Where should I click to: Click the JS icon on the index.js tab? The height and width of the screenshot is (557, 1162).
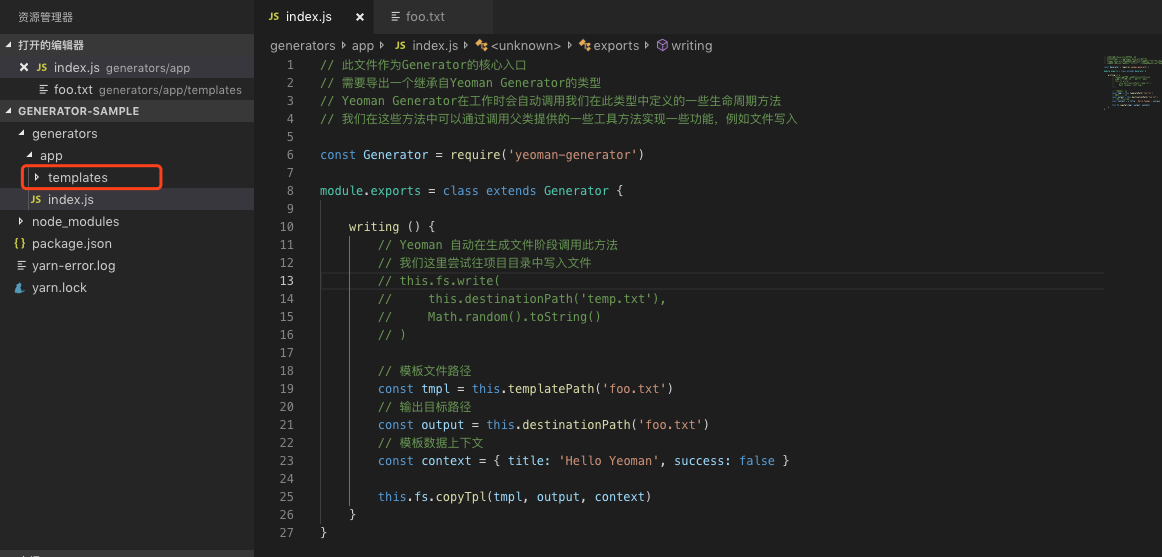[273, 17]
